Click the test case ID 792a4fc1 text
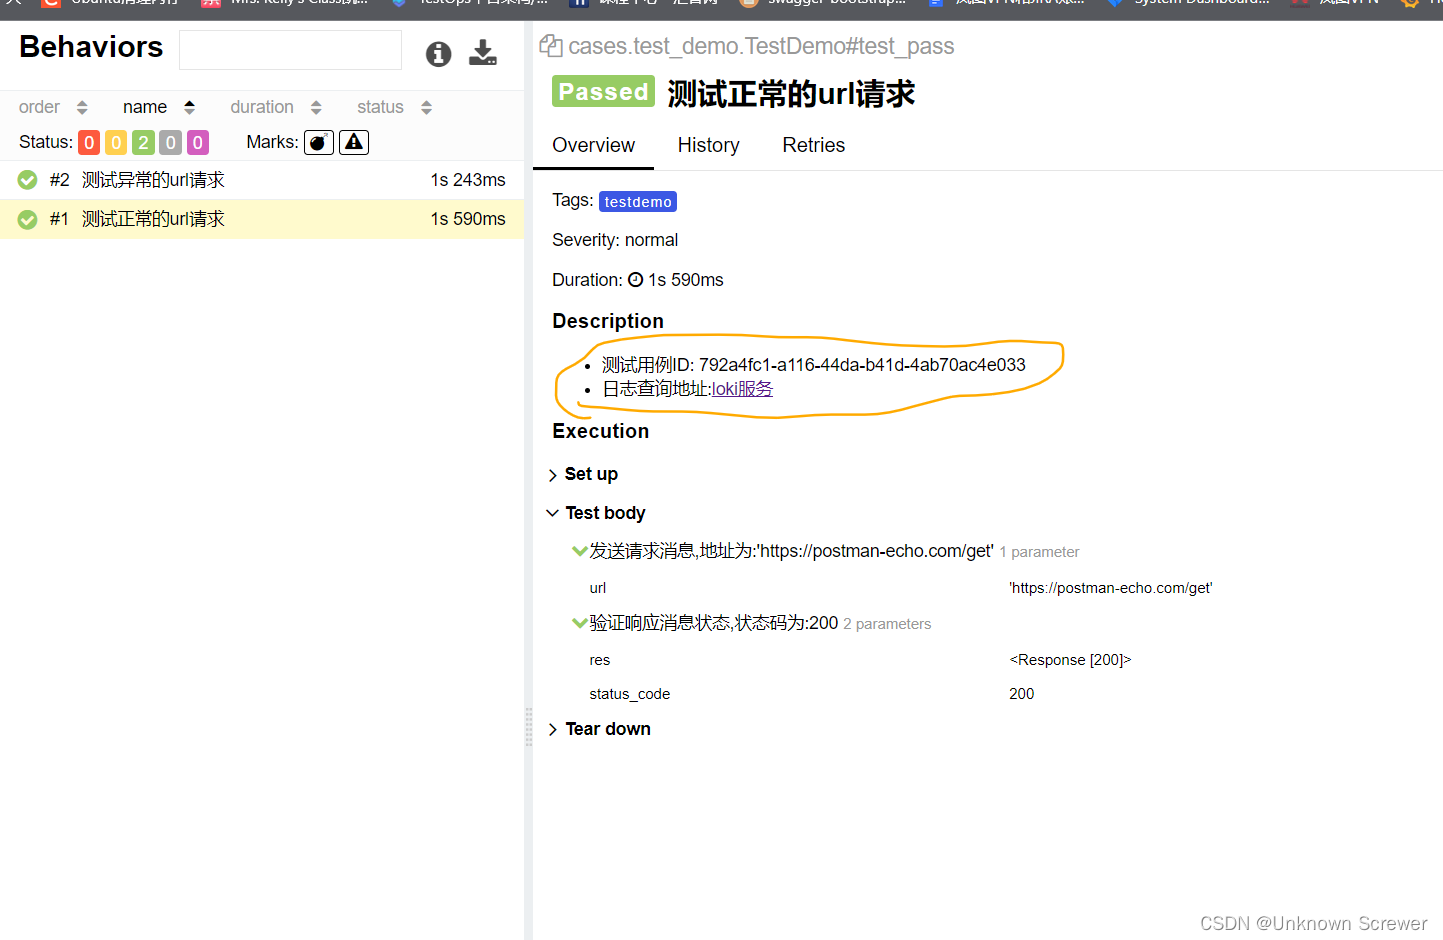The width and height of the screenshot is (1443, 940). tap(813, 365)
